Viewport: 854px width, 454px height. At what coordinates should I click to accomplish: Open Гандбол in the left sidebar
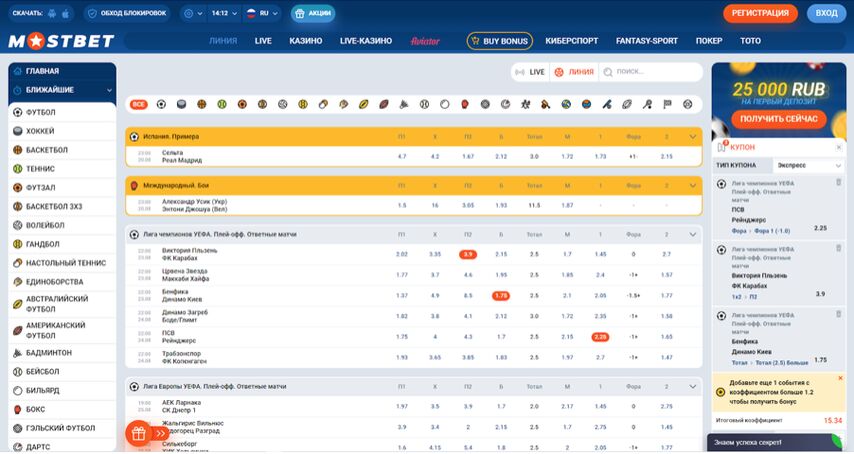[62, 244]
